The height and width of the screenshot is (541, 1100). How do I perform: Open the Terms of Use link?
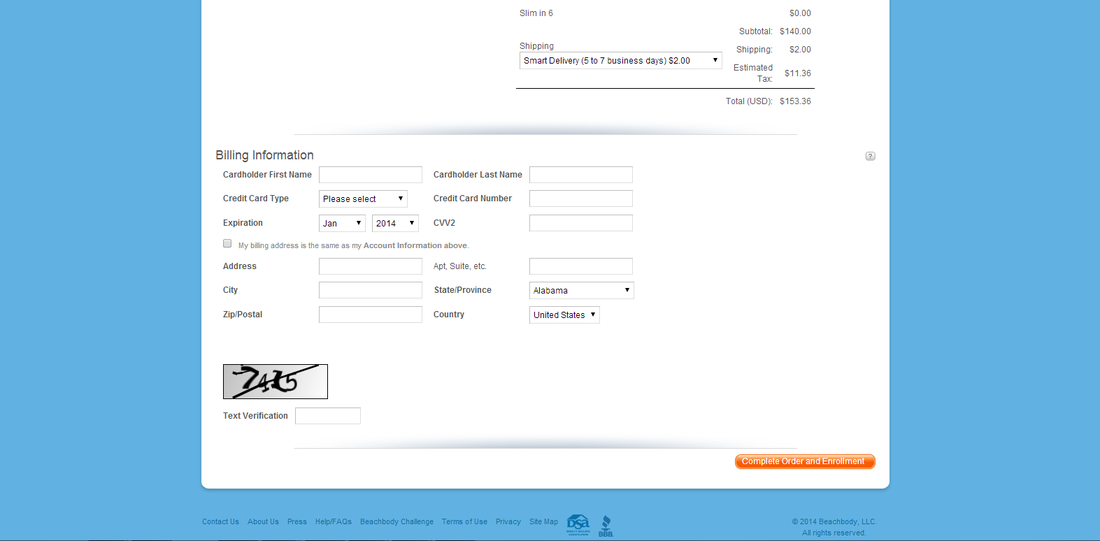coord(464,521)
